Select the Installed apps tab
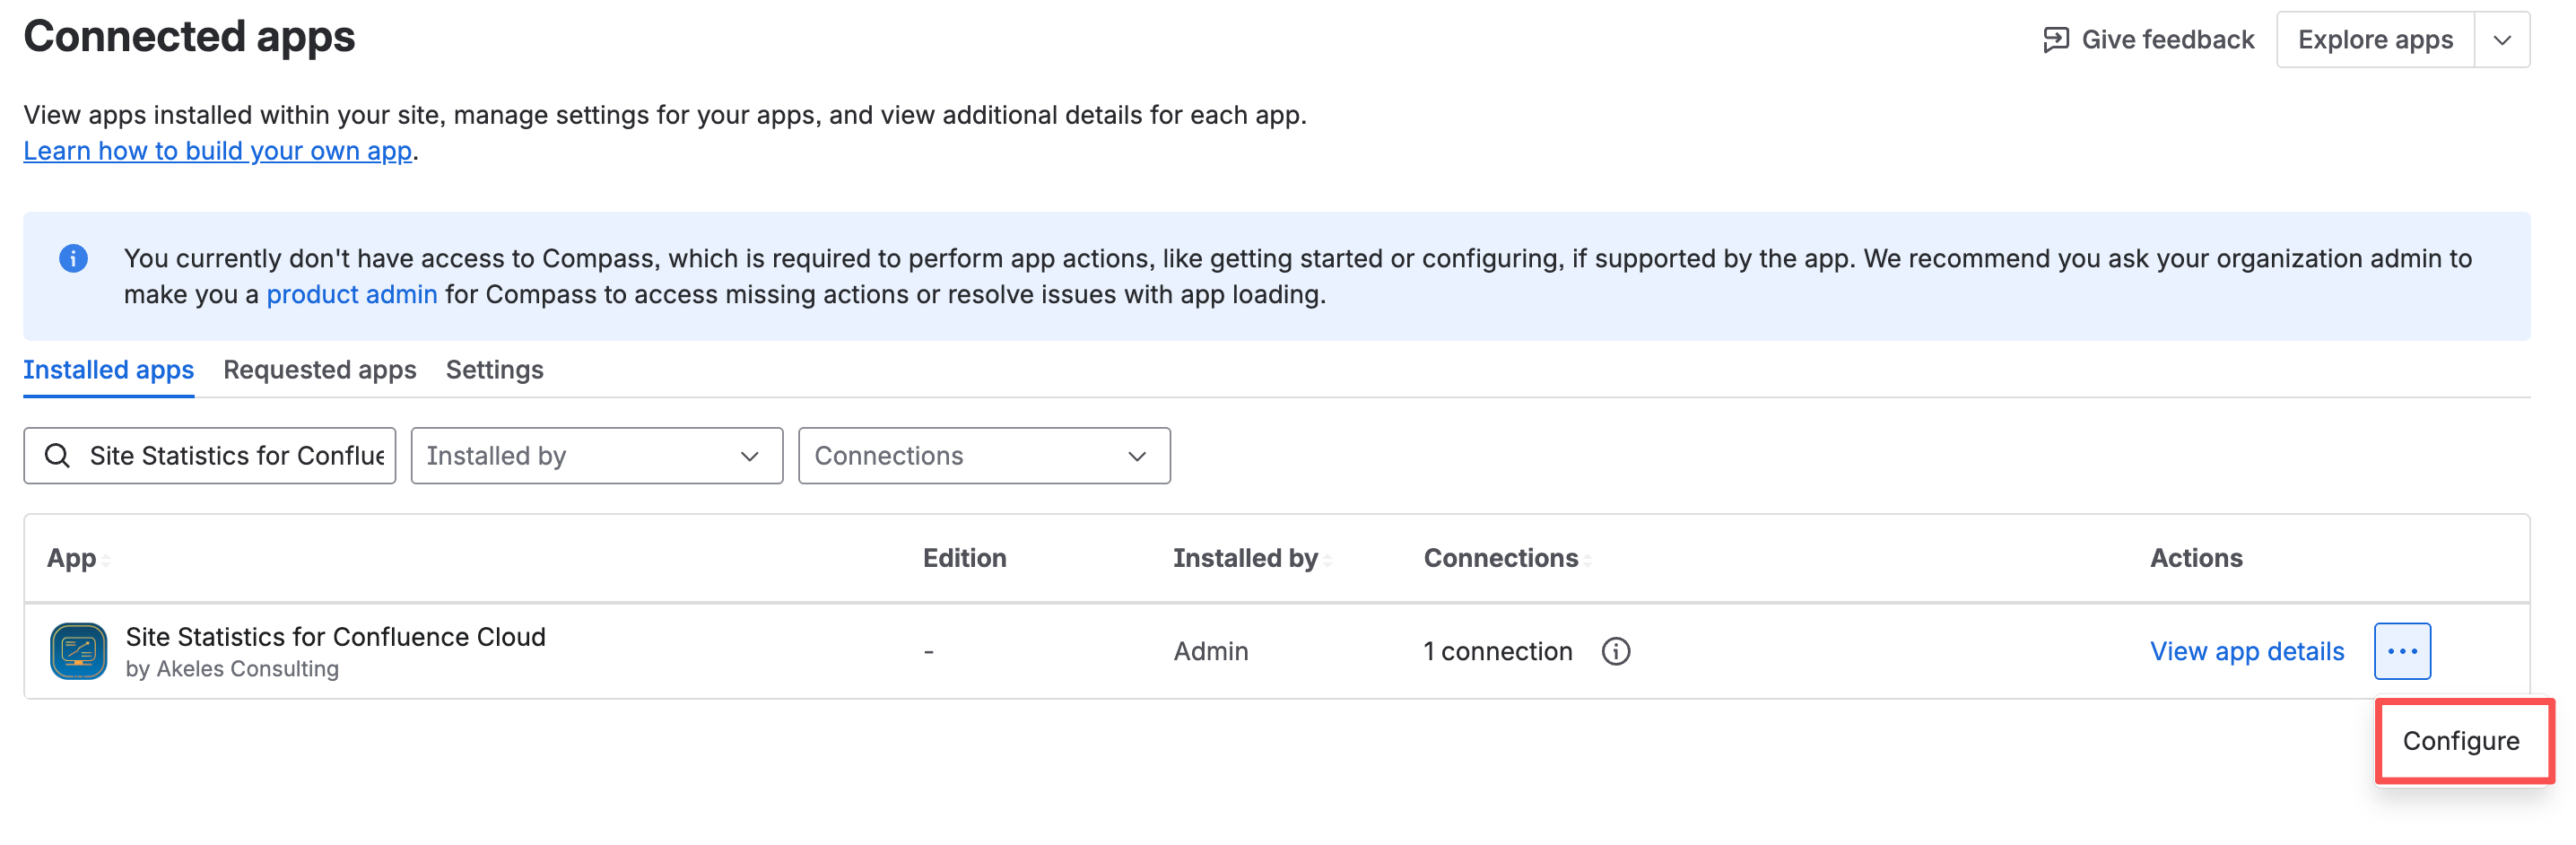Image resolution: width=2576 pixels, height=845 pixels. click(x=108, y=370)
